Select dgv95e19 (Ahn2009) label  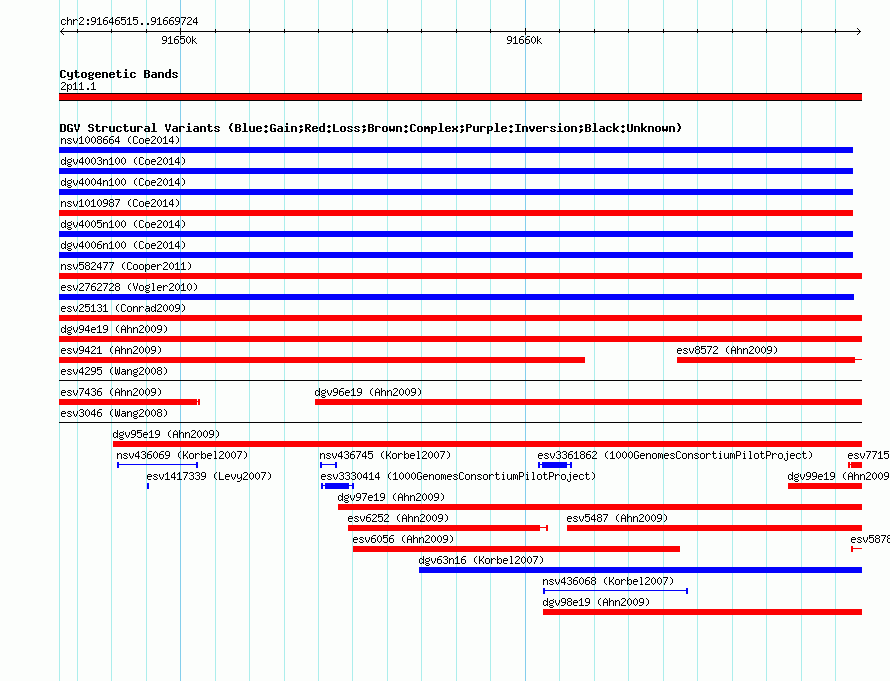[x=166, y=434]
